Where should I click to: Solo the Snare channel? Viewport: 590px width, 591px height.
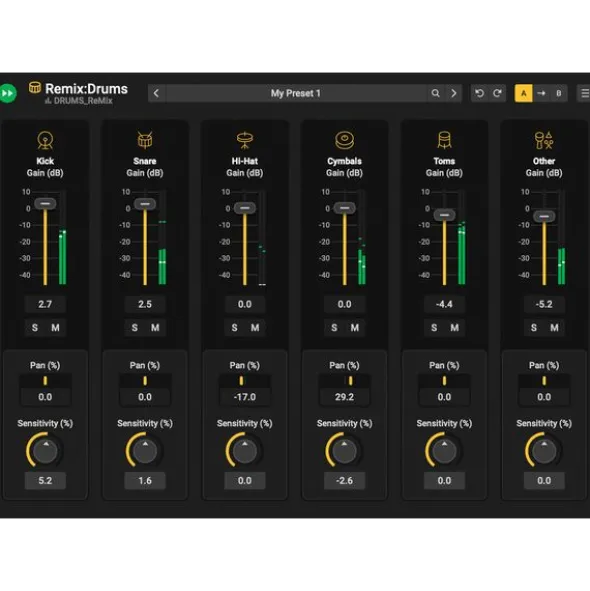tap(135, 328)
